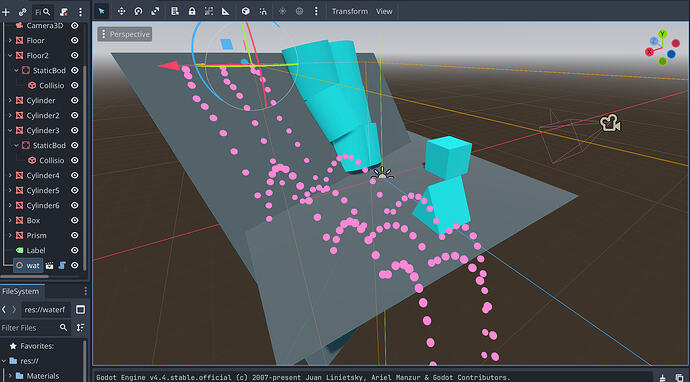Click the scene filter search field
Viewport: 690px width, 382px height.
[x=43, y=12]
